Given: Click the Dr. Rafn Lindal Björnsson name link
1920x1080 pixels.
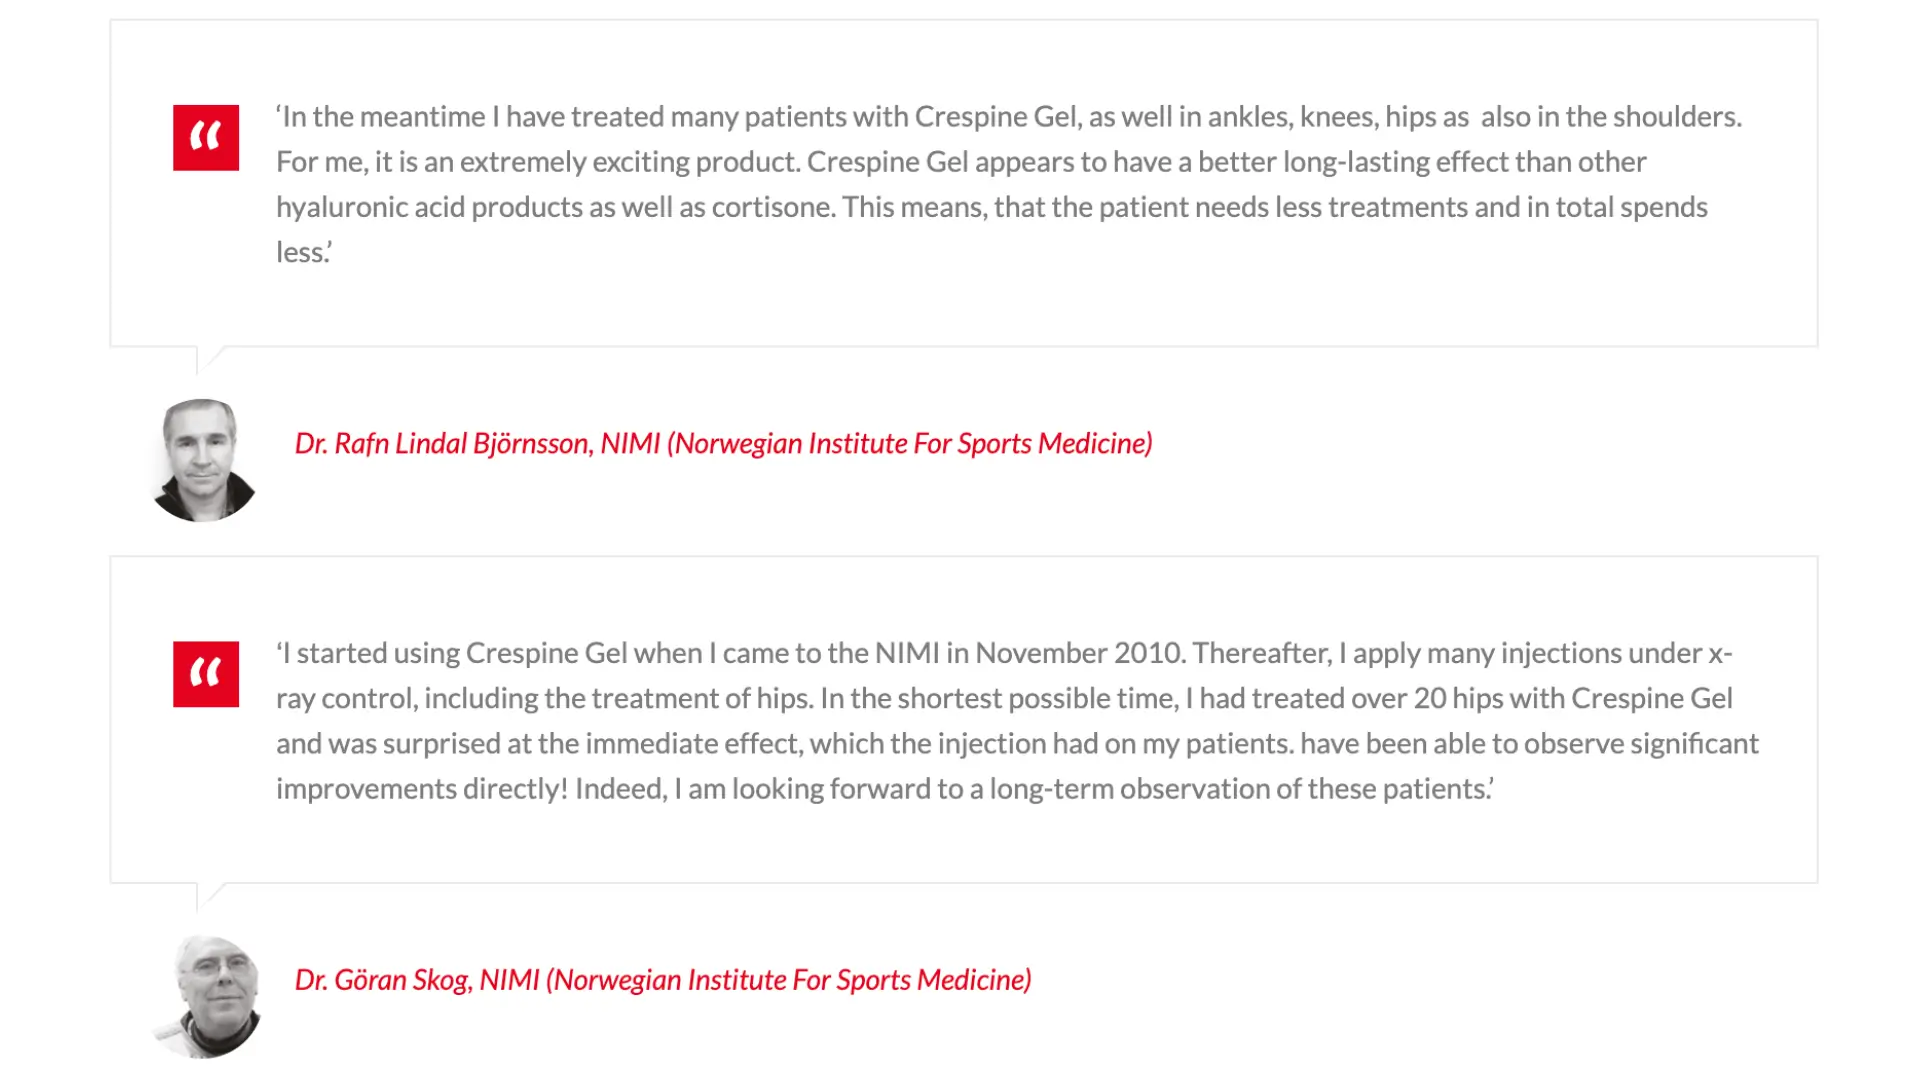Looking at the screenshot, I should click(x=443, y=443).
